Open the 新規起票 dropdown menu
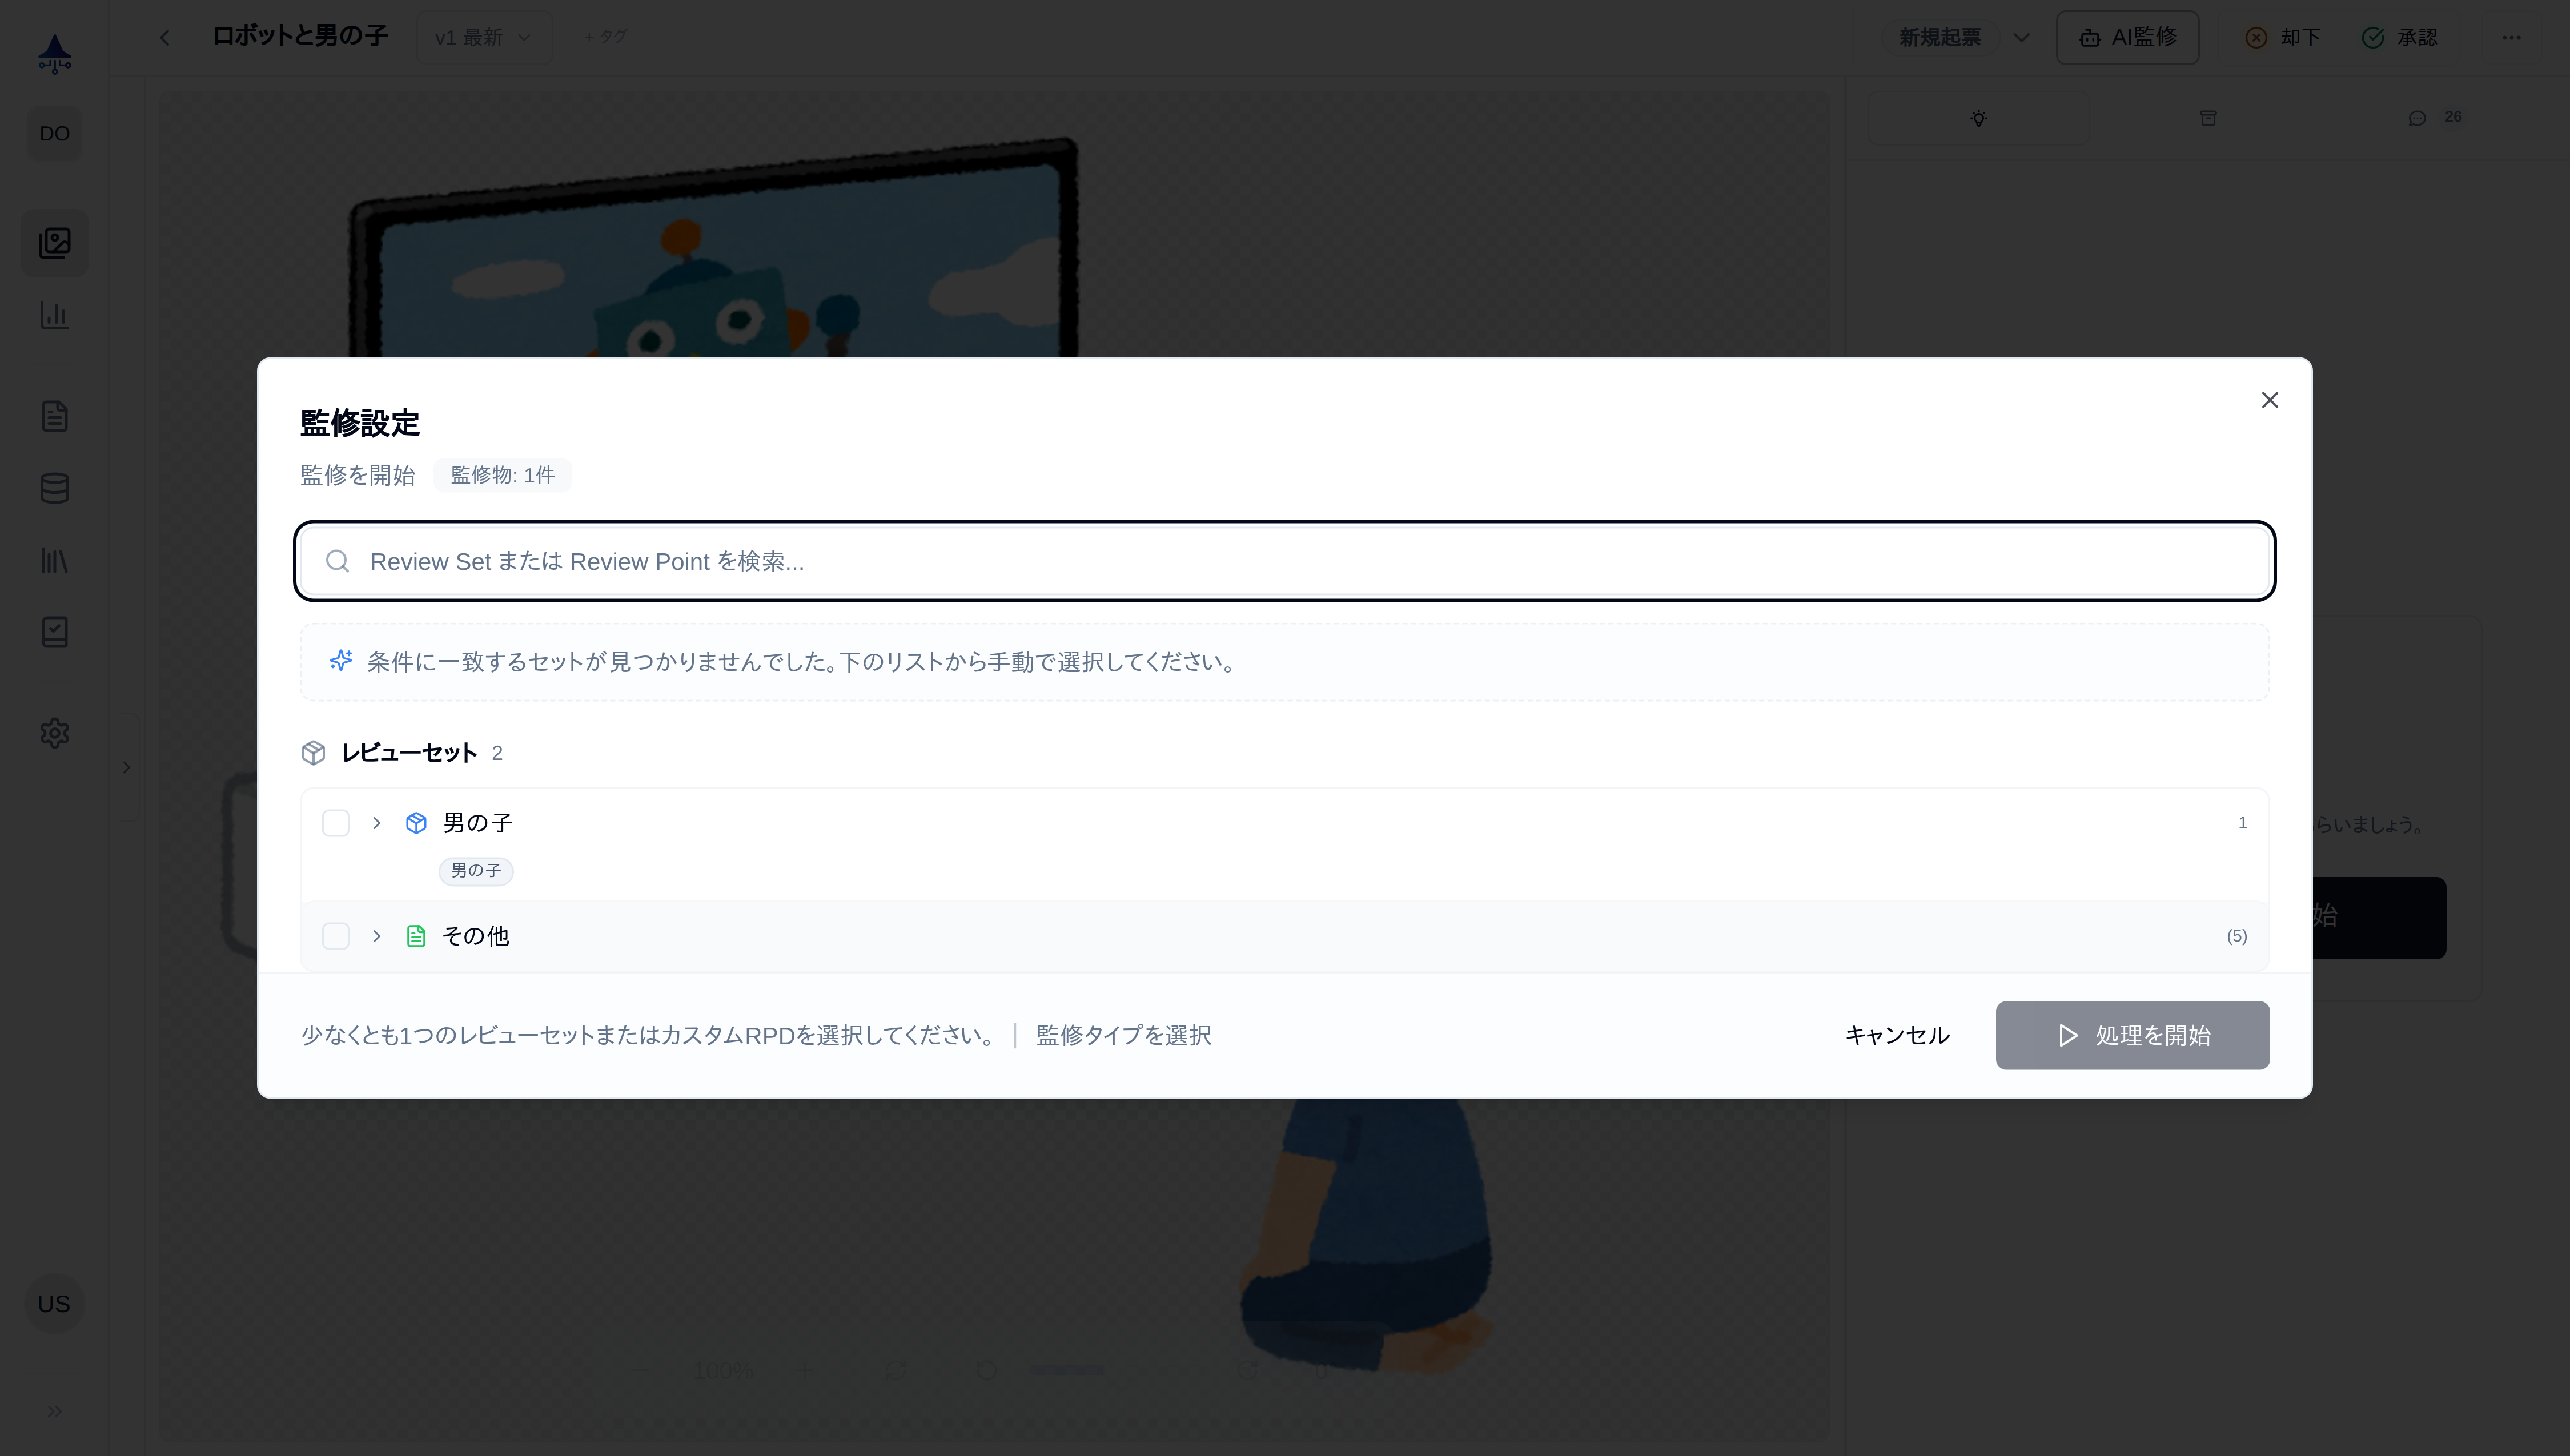This screenshot has width=2570, height=1456. pyautogui.click(x=2021, y=37)
